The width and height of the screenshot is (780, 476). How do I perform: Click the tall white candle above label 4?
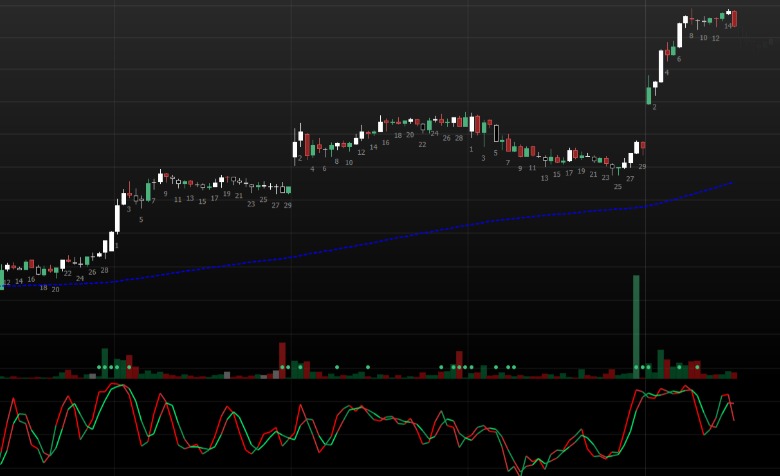pos(661,66)
